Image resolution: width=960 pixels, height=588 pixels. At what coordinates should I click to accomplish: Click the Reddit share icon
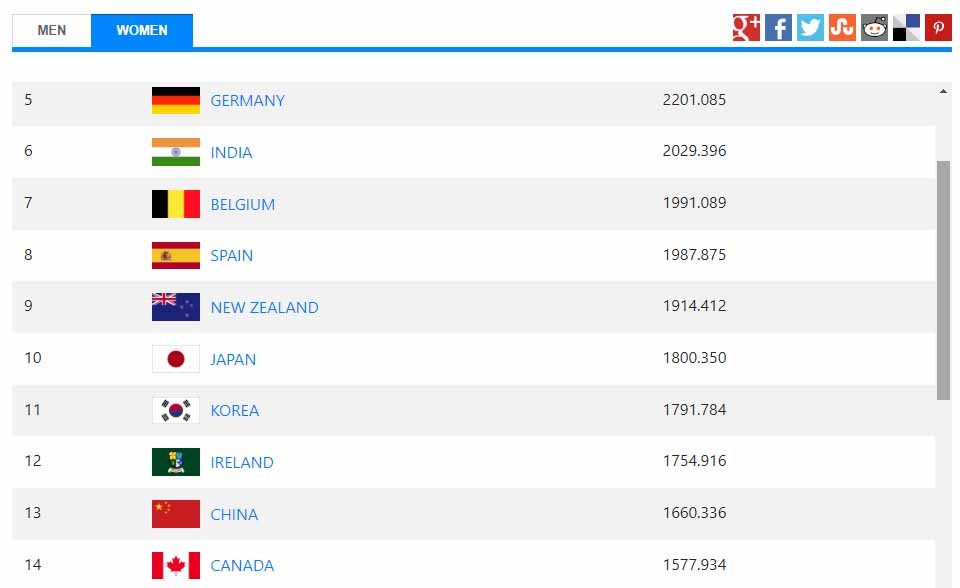point(874,28)
